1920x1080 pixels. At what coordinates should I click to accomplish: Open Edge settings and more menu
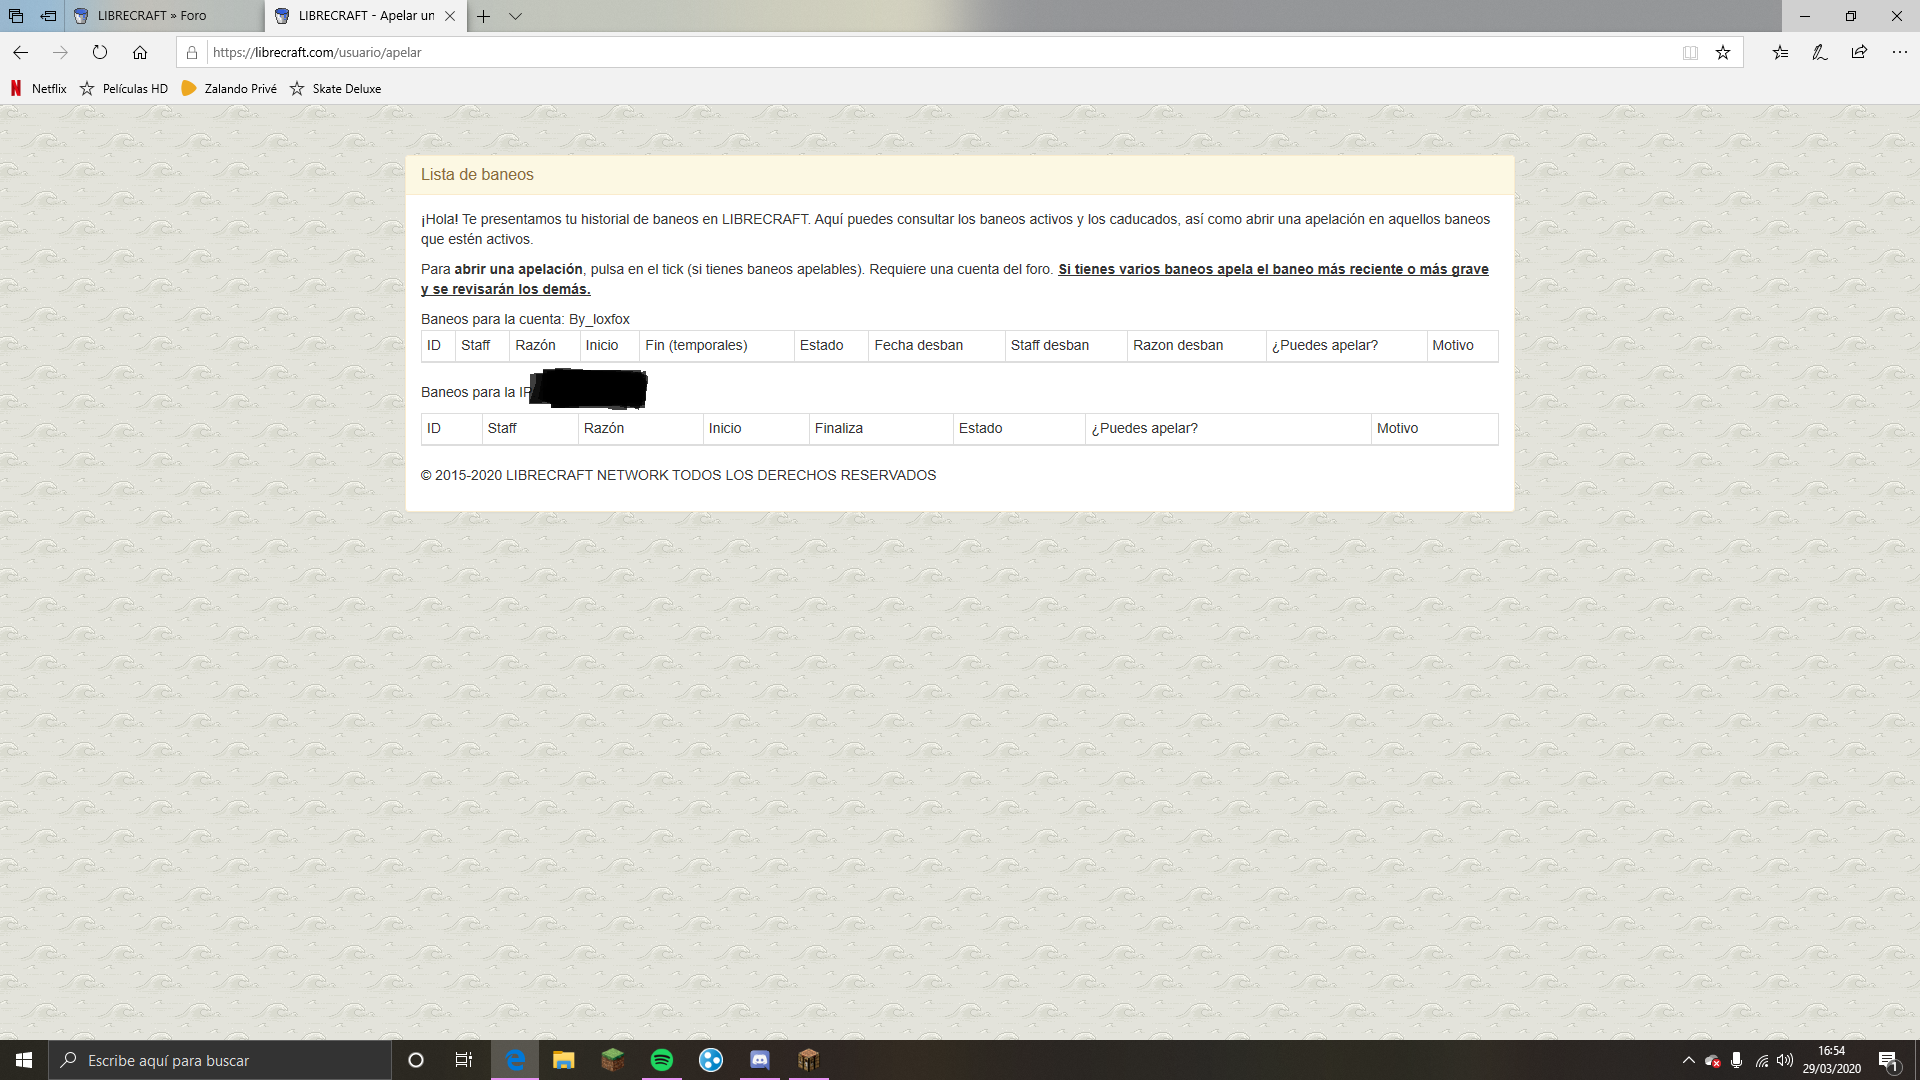click(x=1899, y=52)
